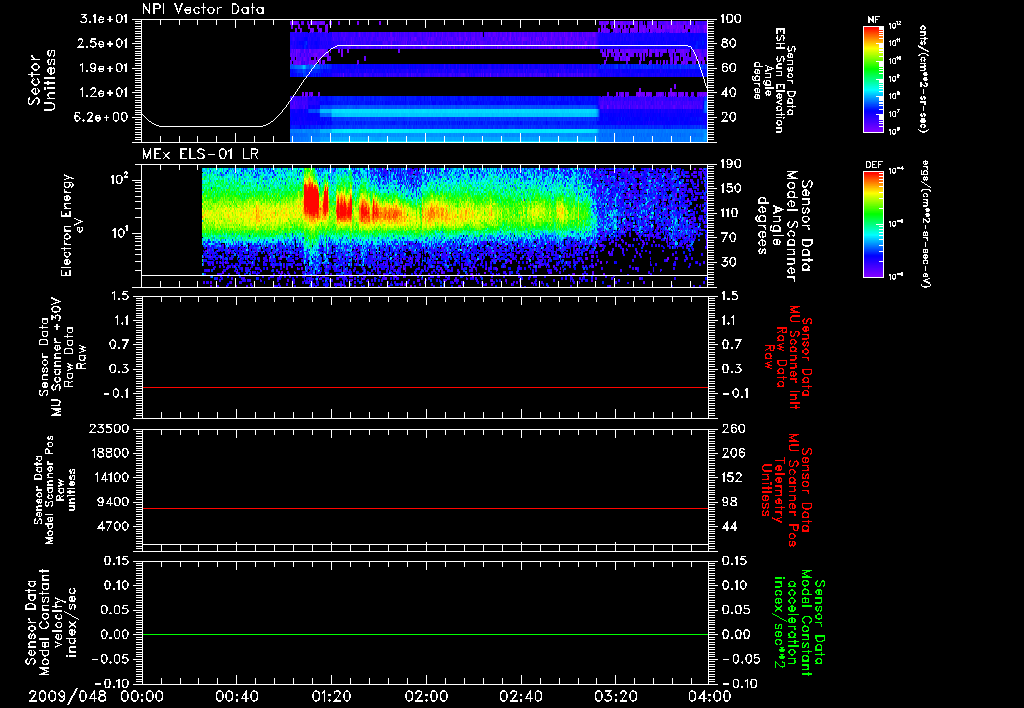
Task: Click the 190 scanner angle tick value
Action: click(x=731, y=164)
